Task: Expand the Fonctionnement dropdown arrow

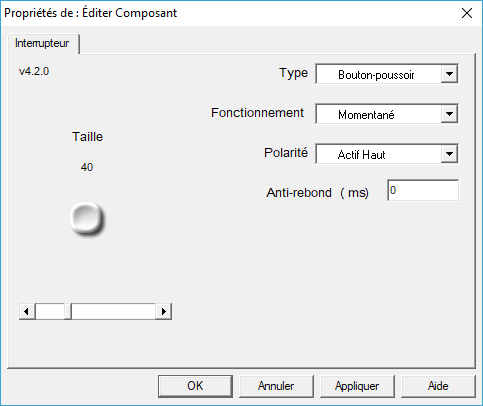Action: pyautogui.click(x=449, y=114)
